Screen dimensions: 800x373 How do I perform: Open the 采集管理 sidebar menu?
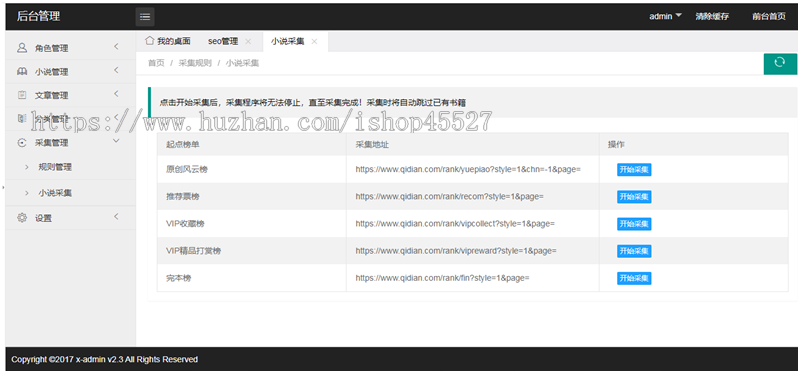tap(70, 143)
